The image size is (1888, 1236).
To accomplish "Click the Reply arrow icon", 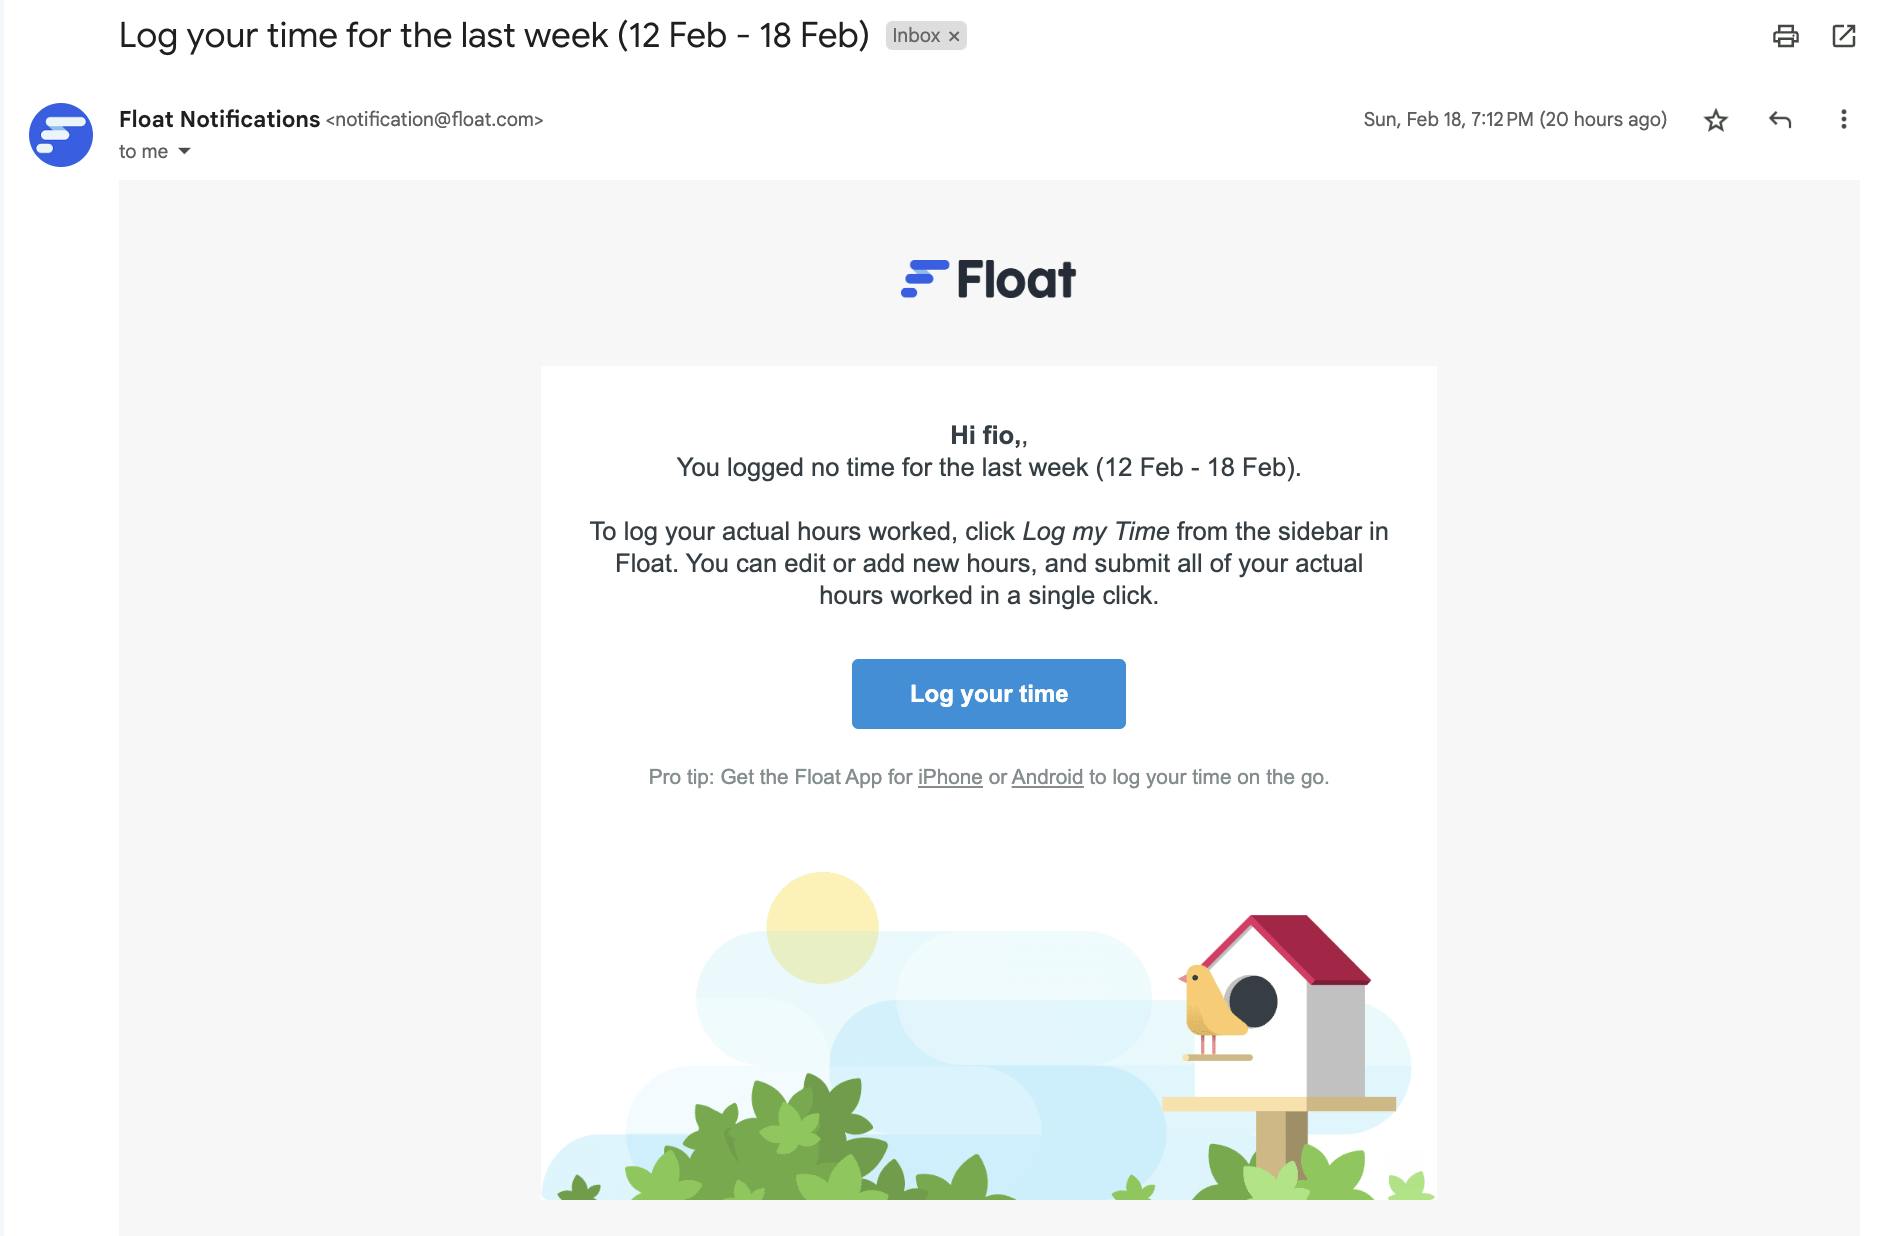I will (1779, 119).
